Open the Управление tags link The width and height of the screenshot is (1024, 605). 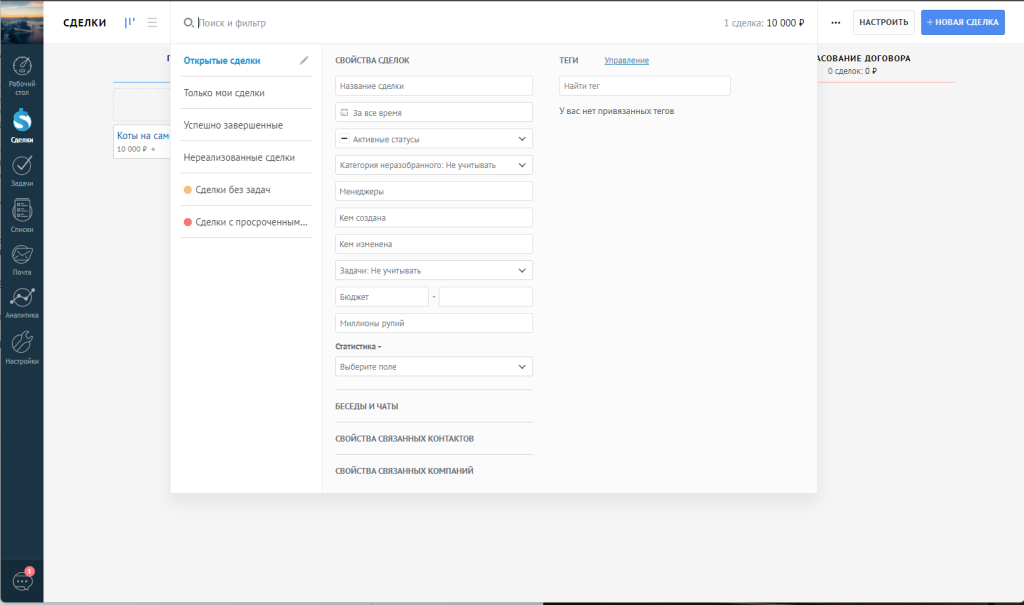pos(626,61)
